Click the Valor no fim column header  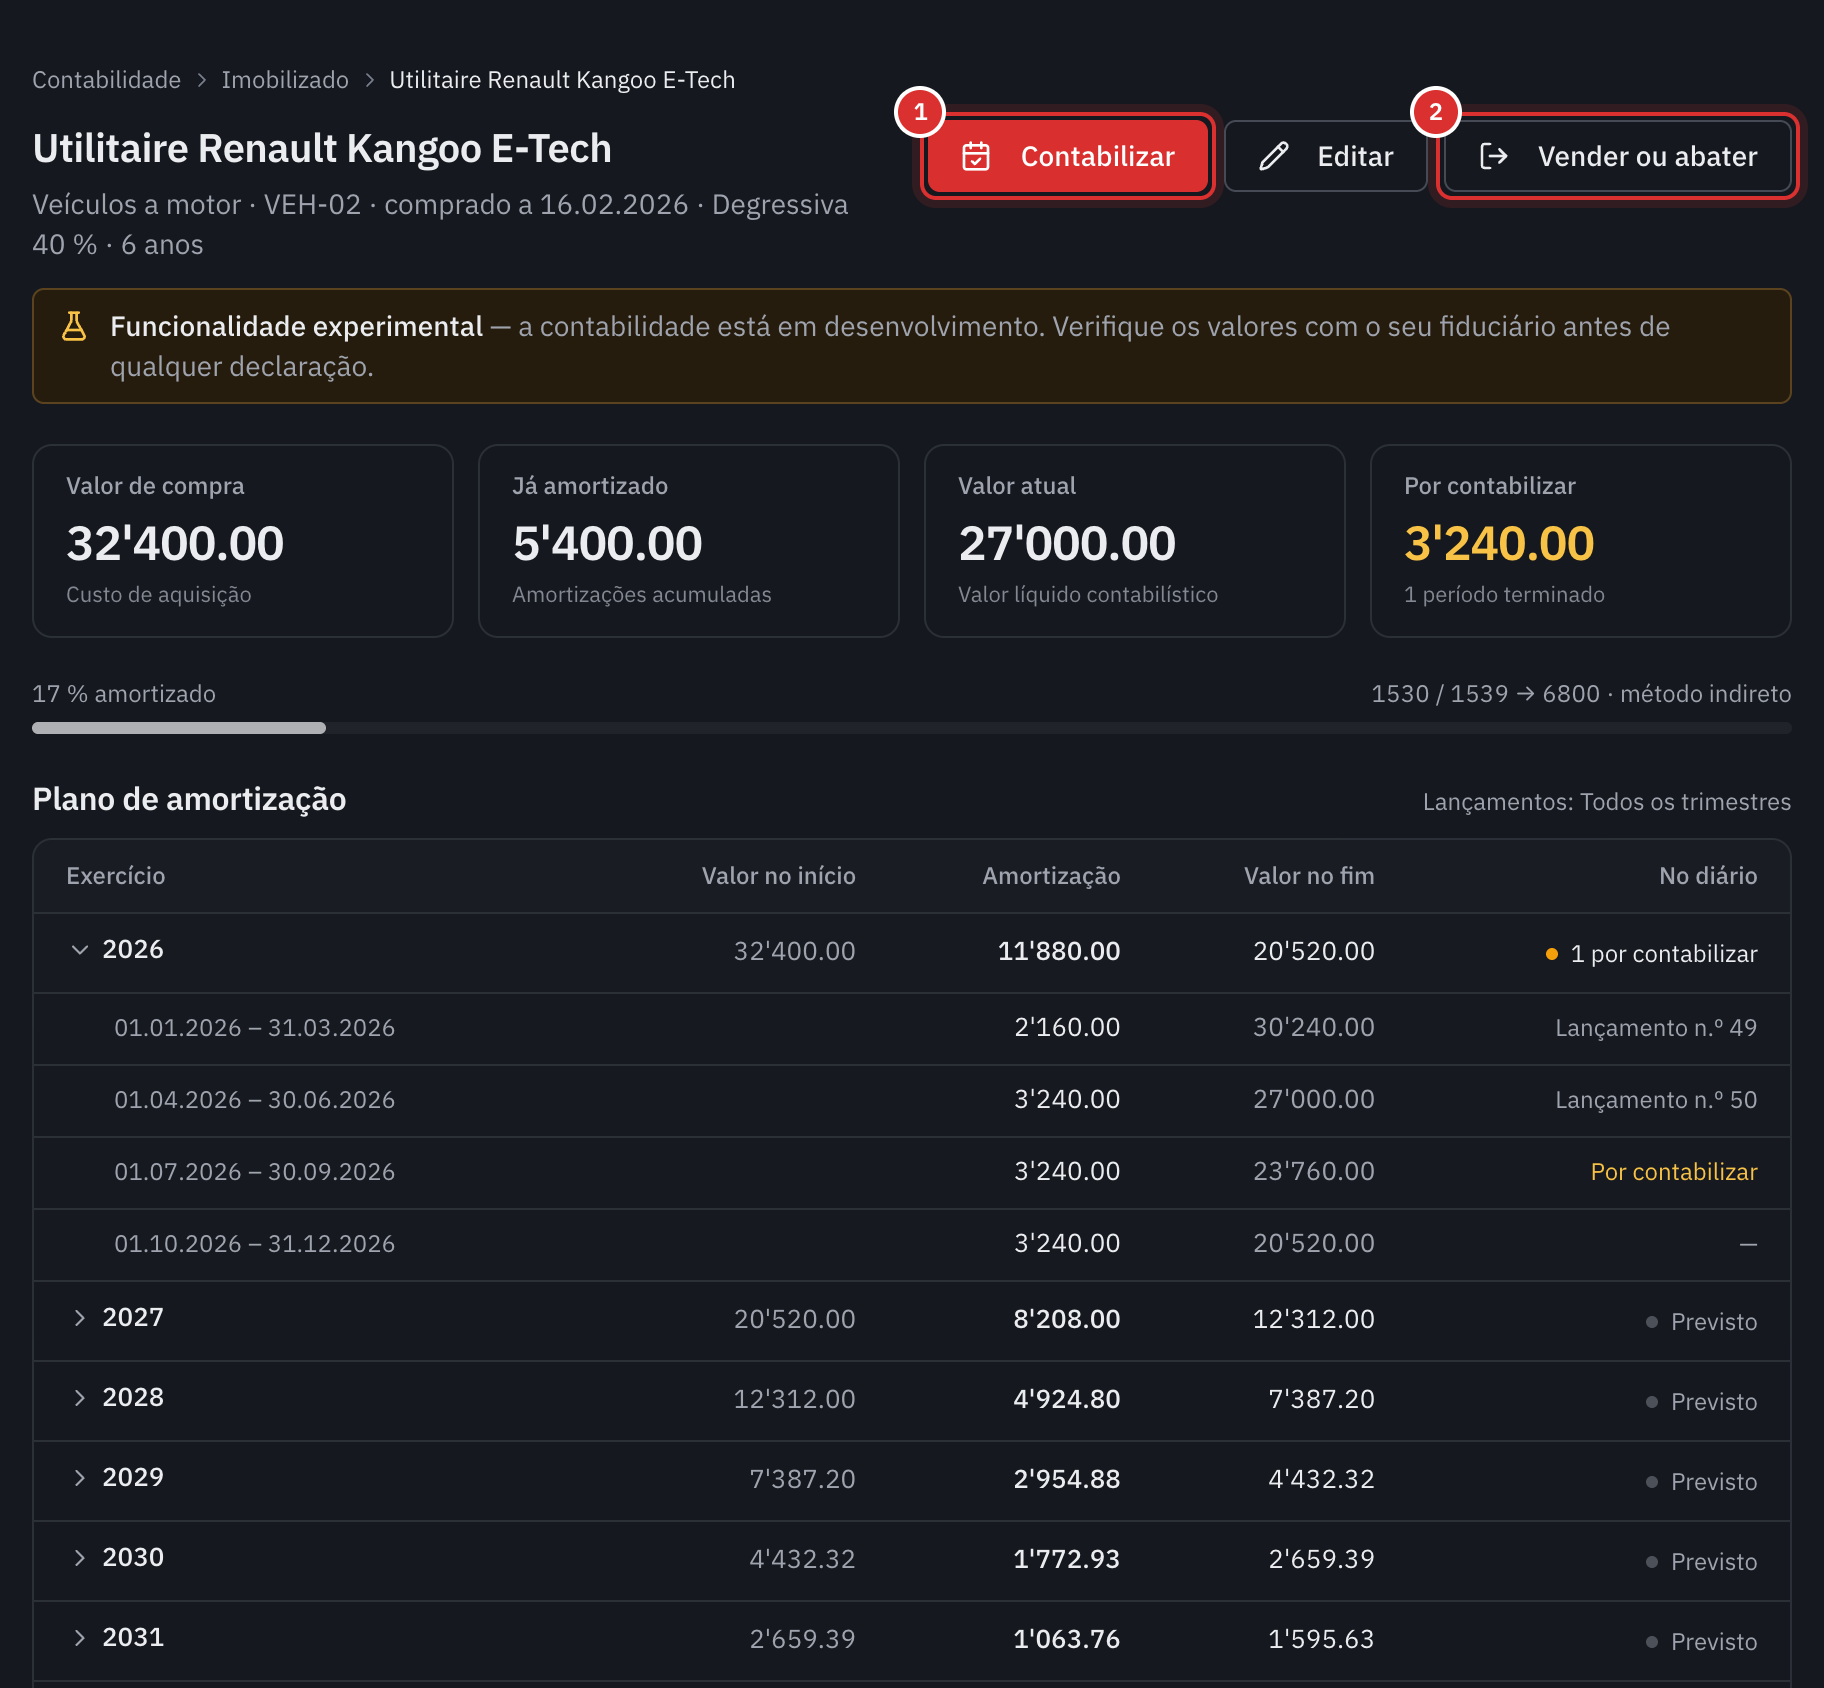coord(1309,876)
